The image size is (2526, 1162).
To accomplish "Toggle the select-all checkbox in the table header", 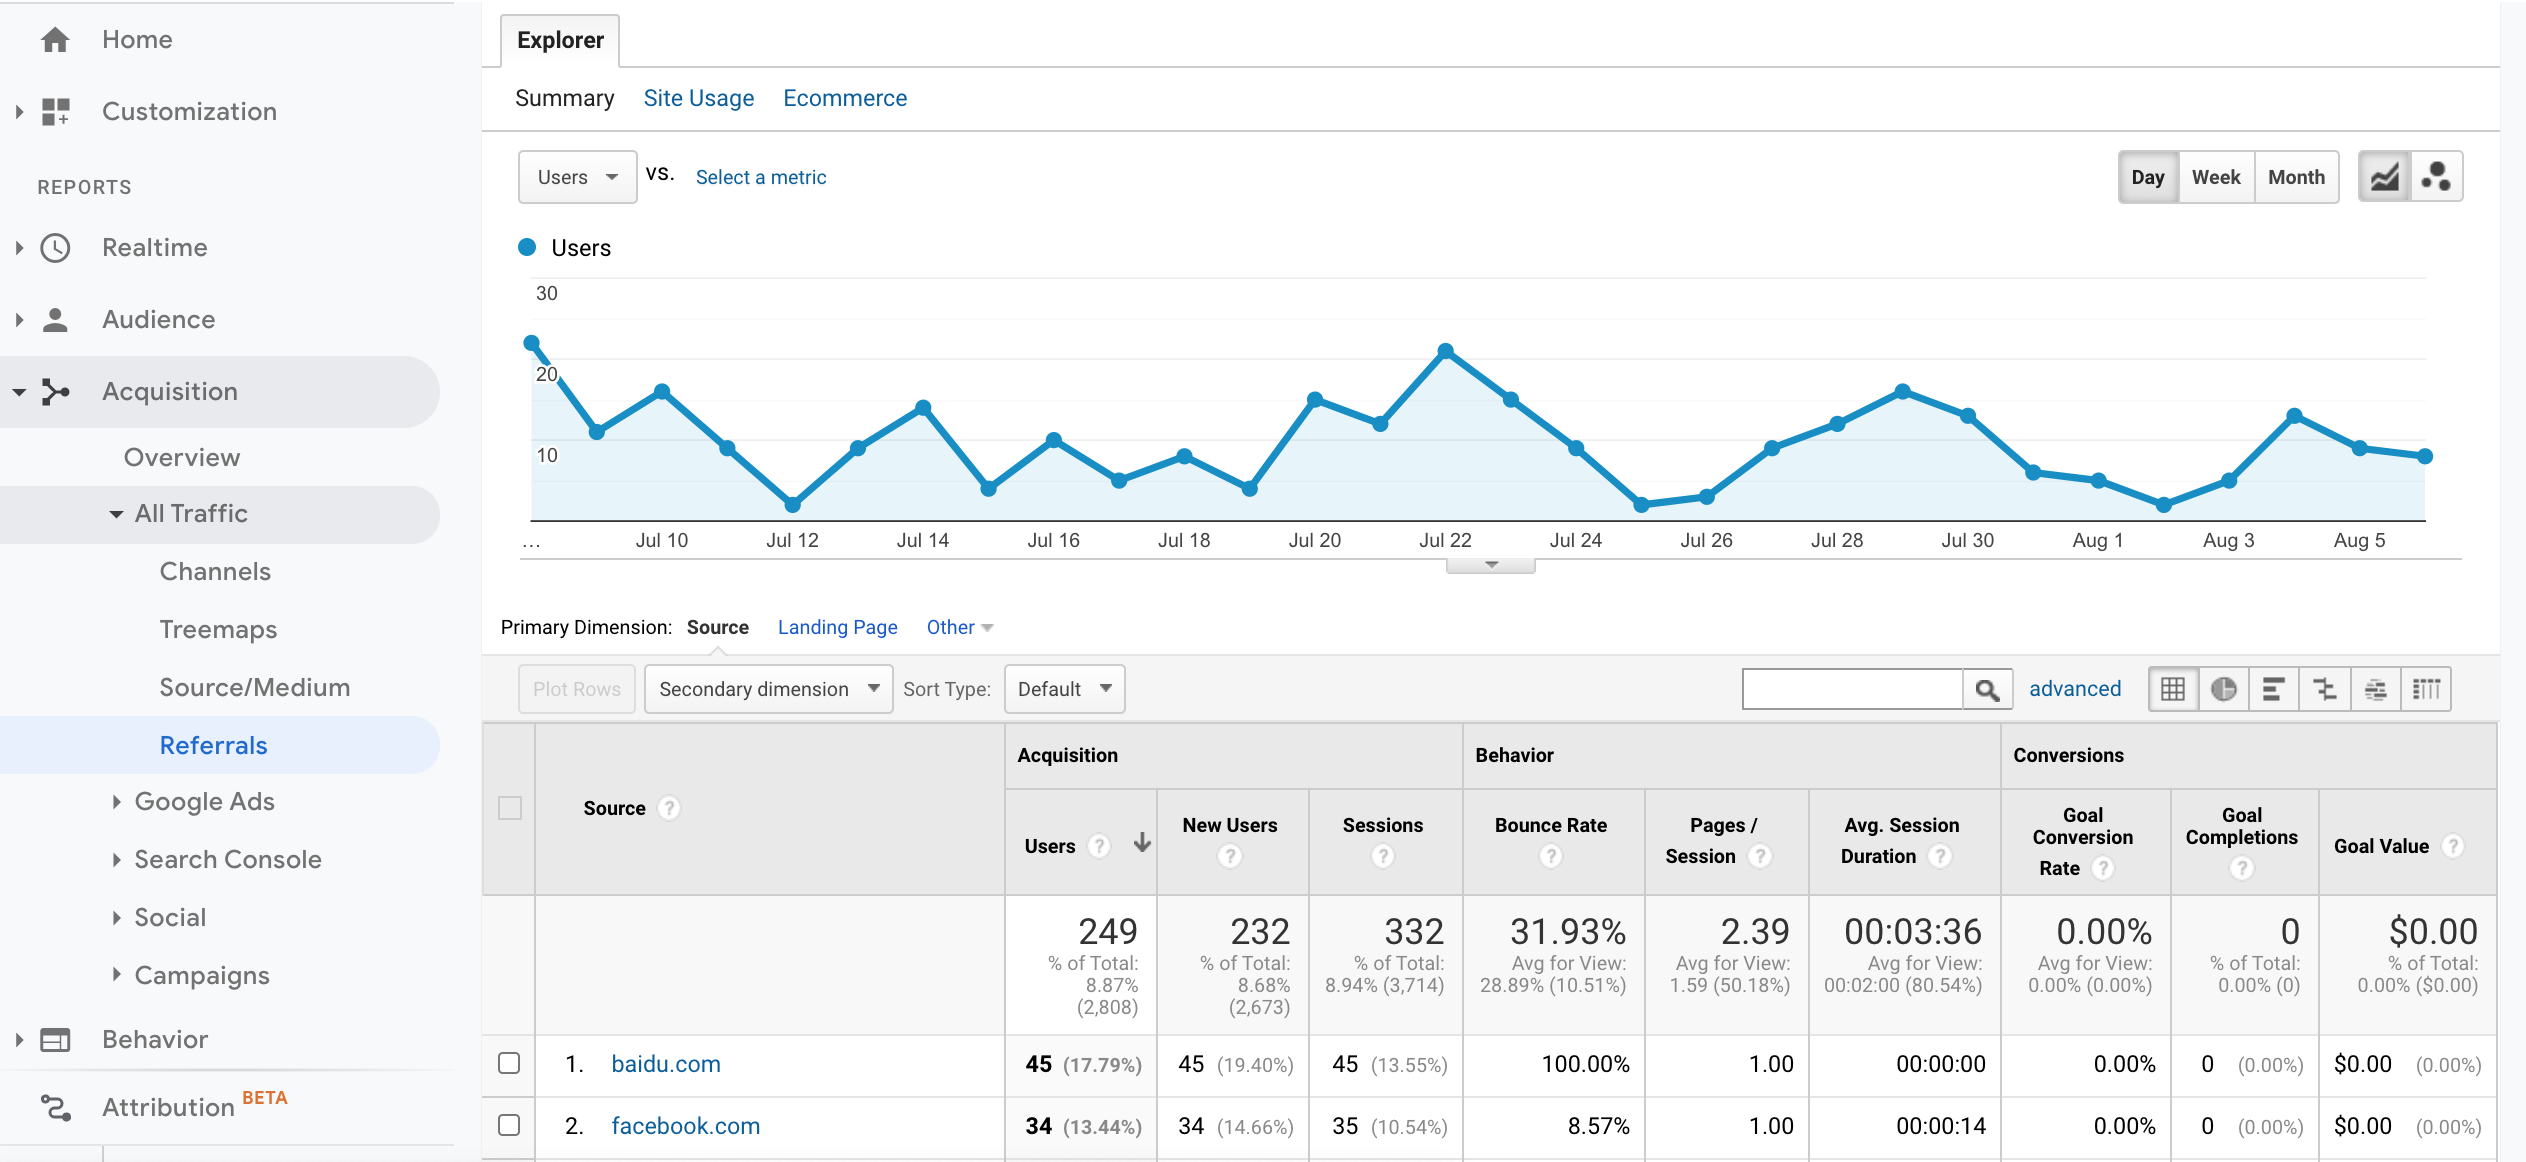I will coord(510,808).
